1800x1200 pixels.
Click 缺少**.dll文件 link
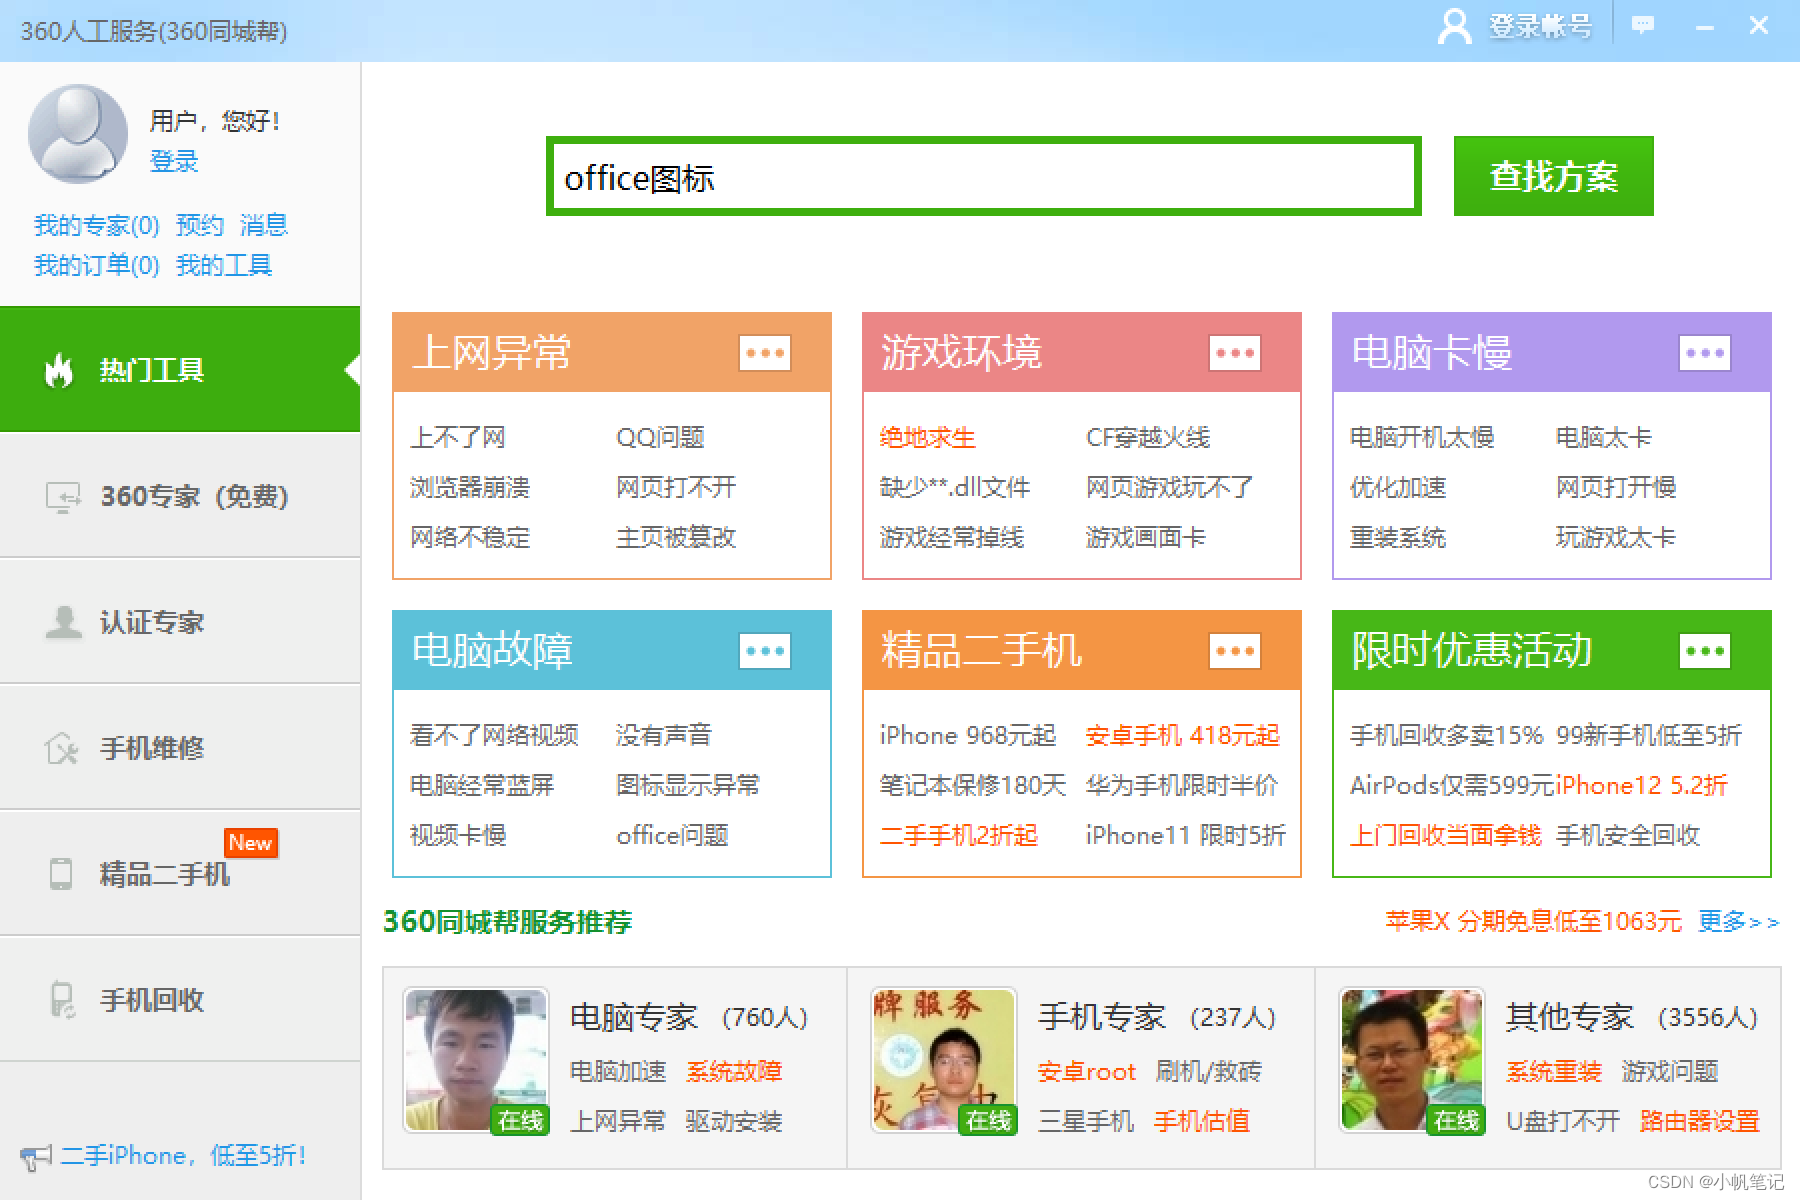954,487
